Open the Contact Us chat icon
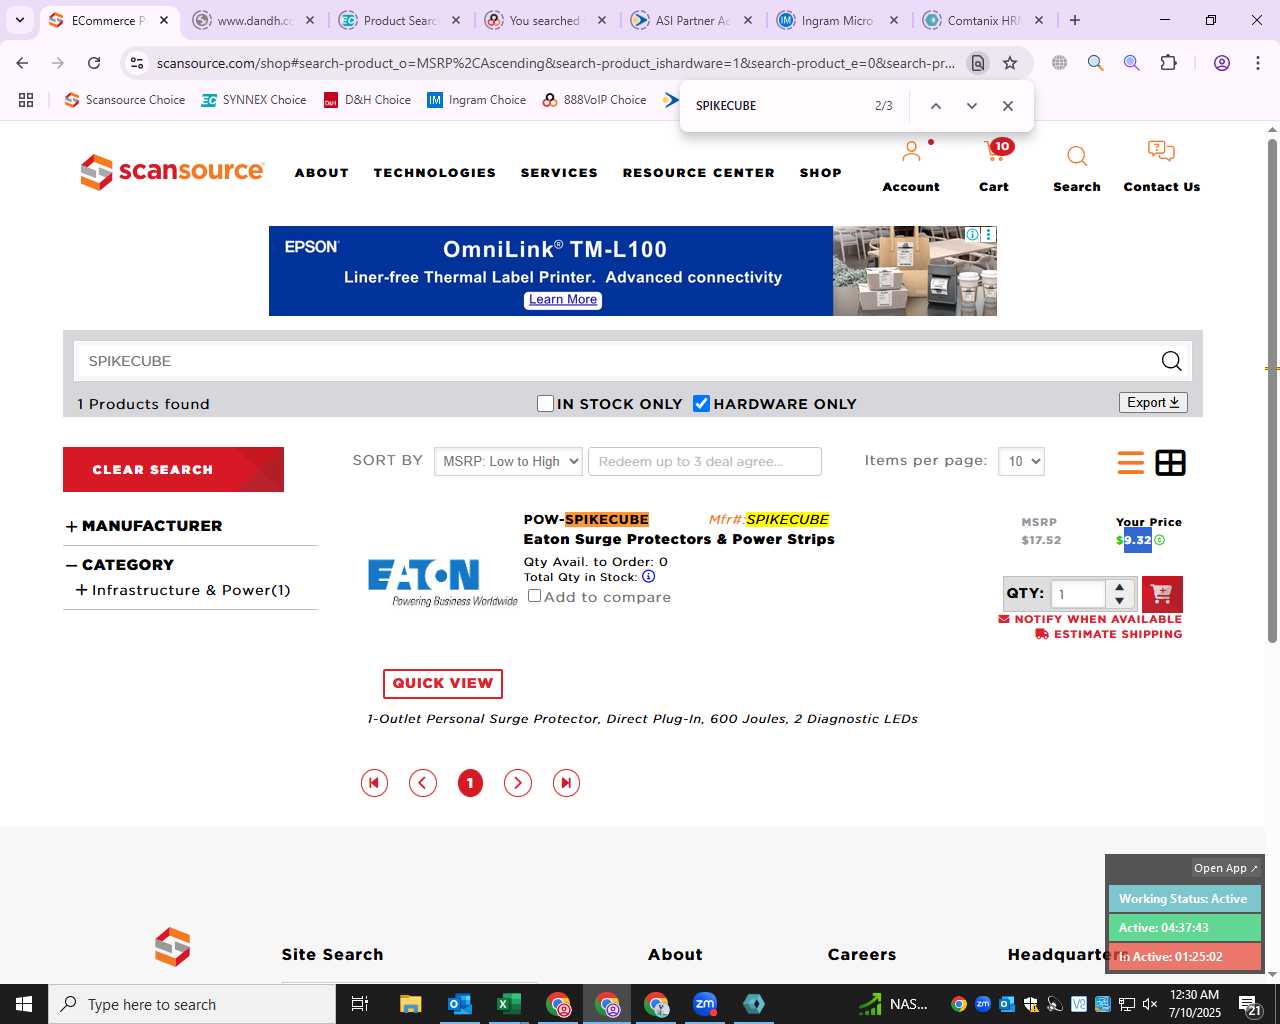The height and width of the screenshot is (1024, 1280). pyautogui.click(x=1161, y=152)
